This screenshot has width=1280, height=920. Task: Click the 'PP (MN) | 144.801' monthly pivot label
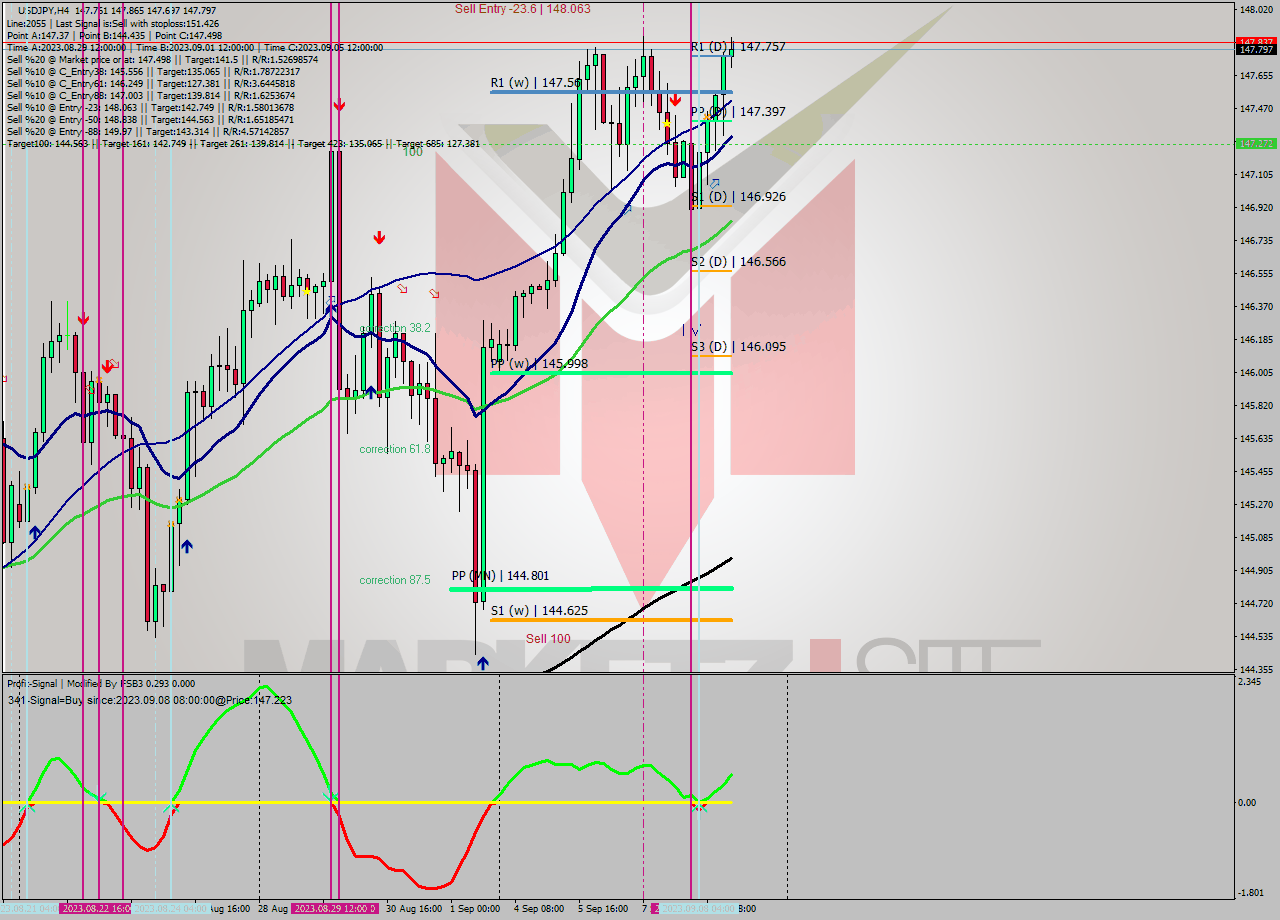500,576
